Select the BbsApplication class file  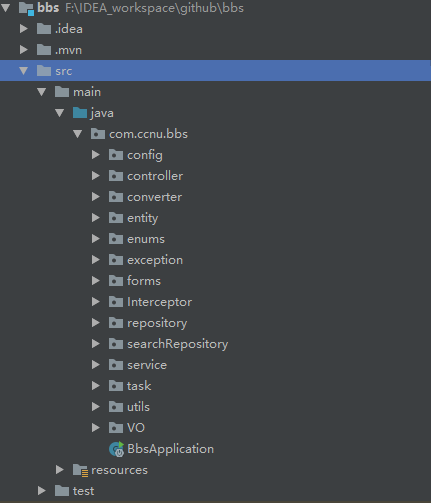click(x=170, y=449)
